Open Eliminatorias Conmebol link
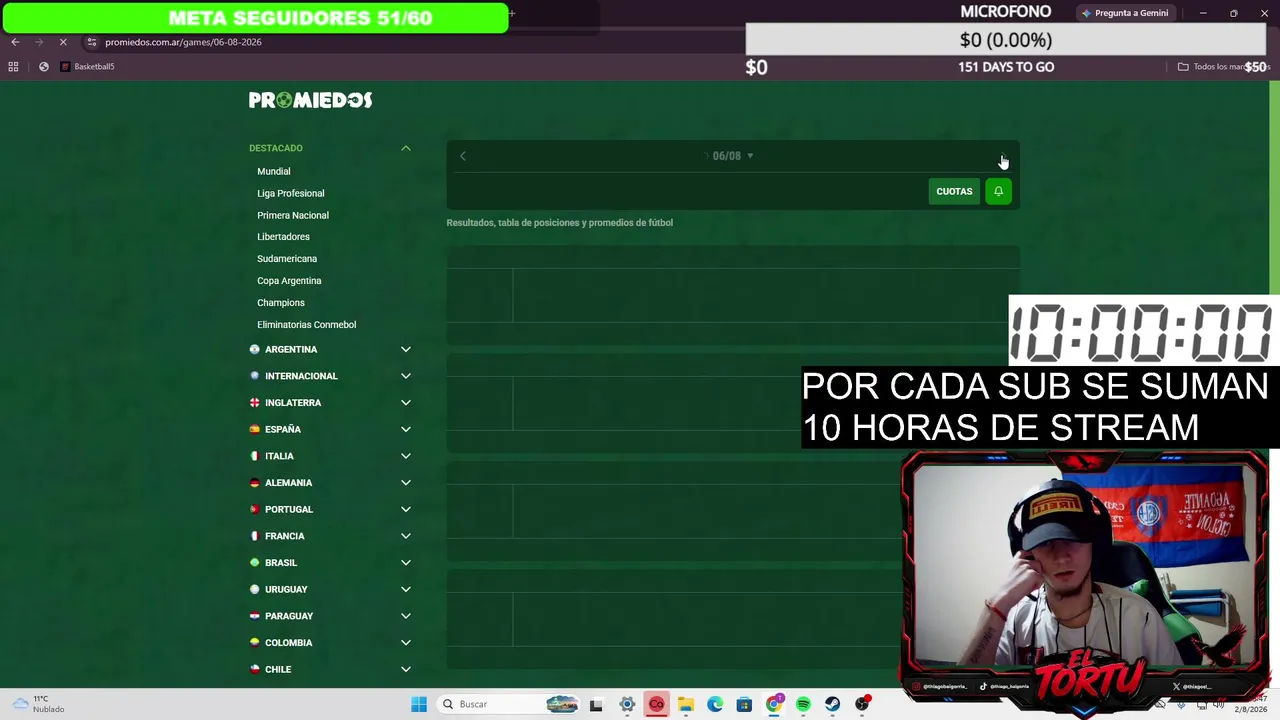1280x720 pixels. pos(307,325)
